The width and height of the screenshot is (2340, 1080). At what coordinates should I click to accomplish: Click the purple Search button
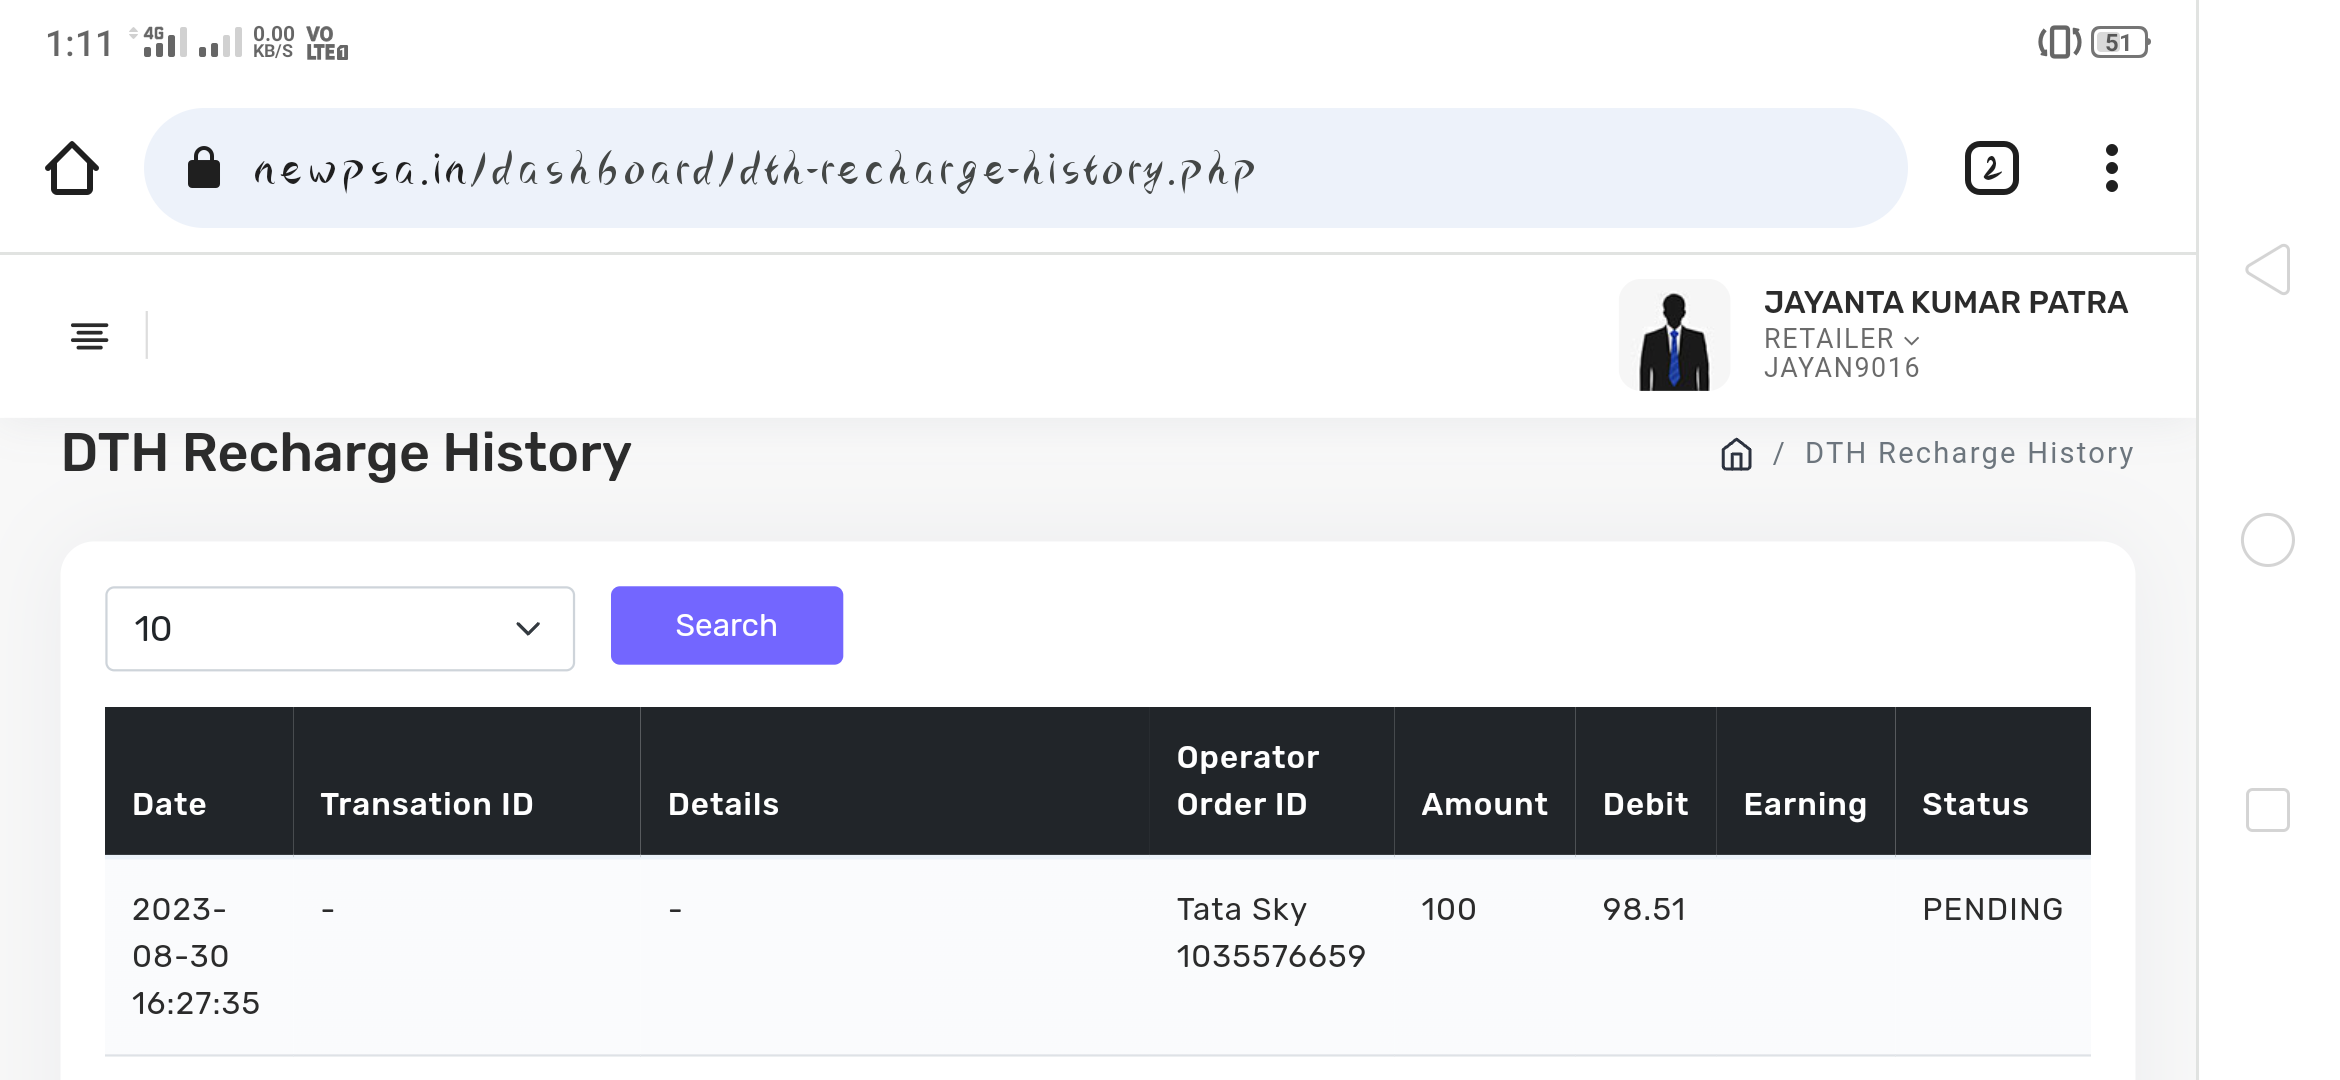[x=727, y=625]
